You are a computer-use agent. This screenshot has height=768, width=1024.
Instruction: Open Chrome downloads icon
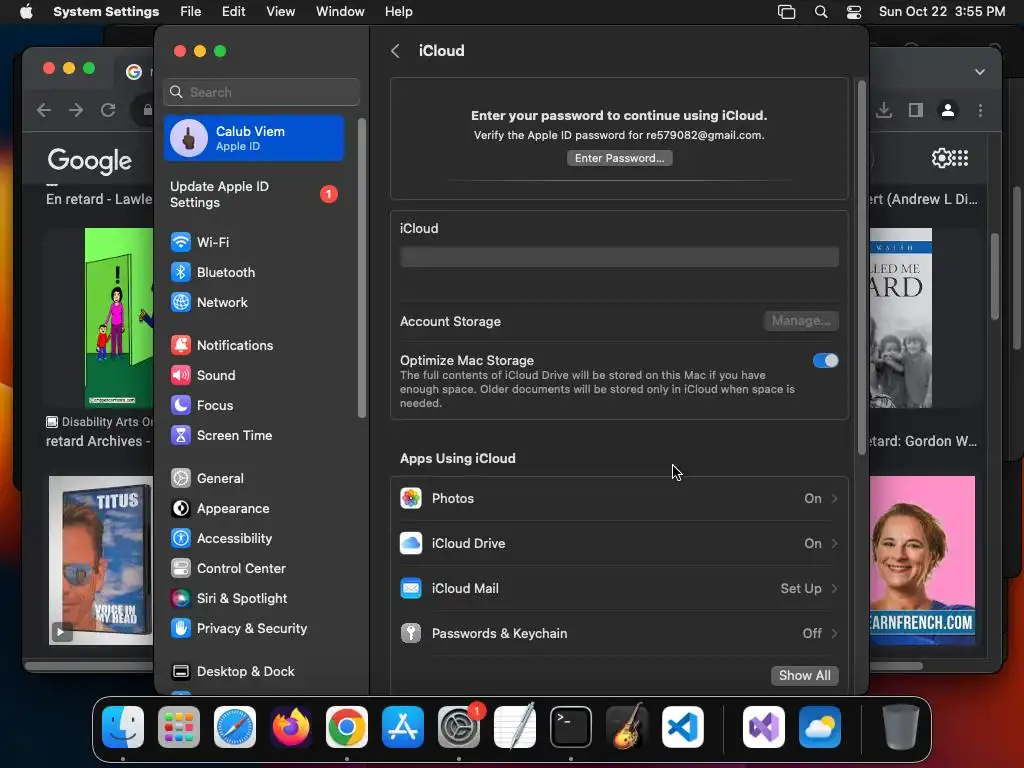click(x=884, y=110)
